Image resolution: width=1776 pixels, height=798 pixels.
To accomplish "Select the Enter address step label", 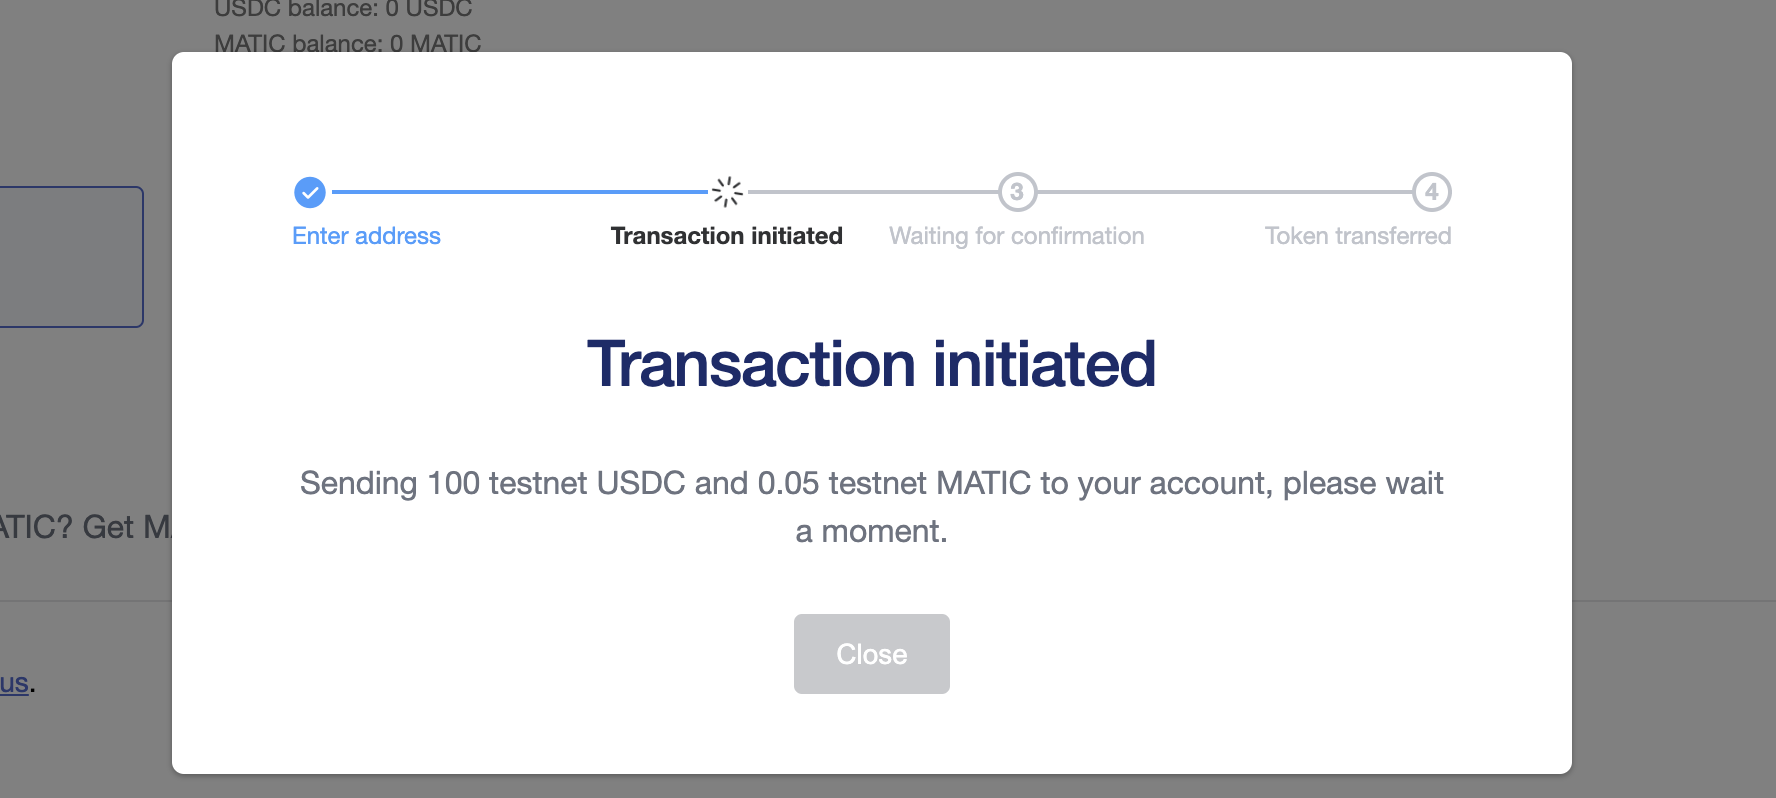I will tap(366, 236).
